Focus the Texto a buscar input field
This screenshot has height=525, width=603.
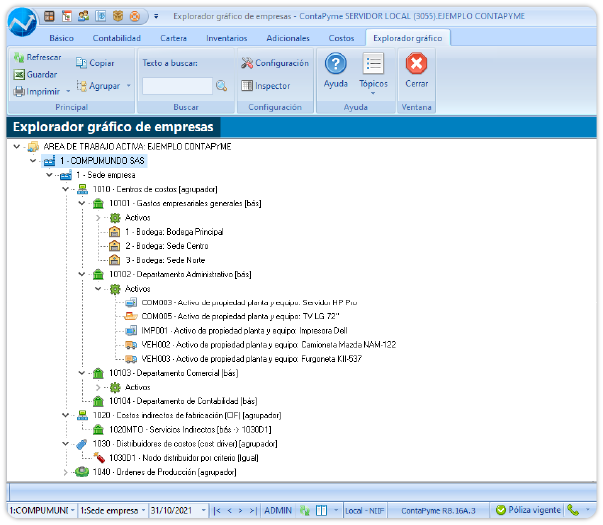coord(177,86)
